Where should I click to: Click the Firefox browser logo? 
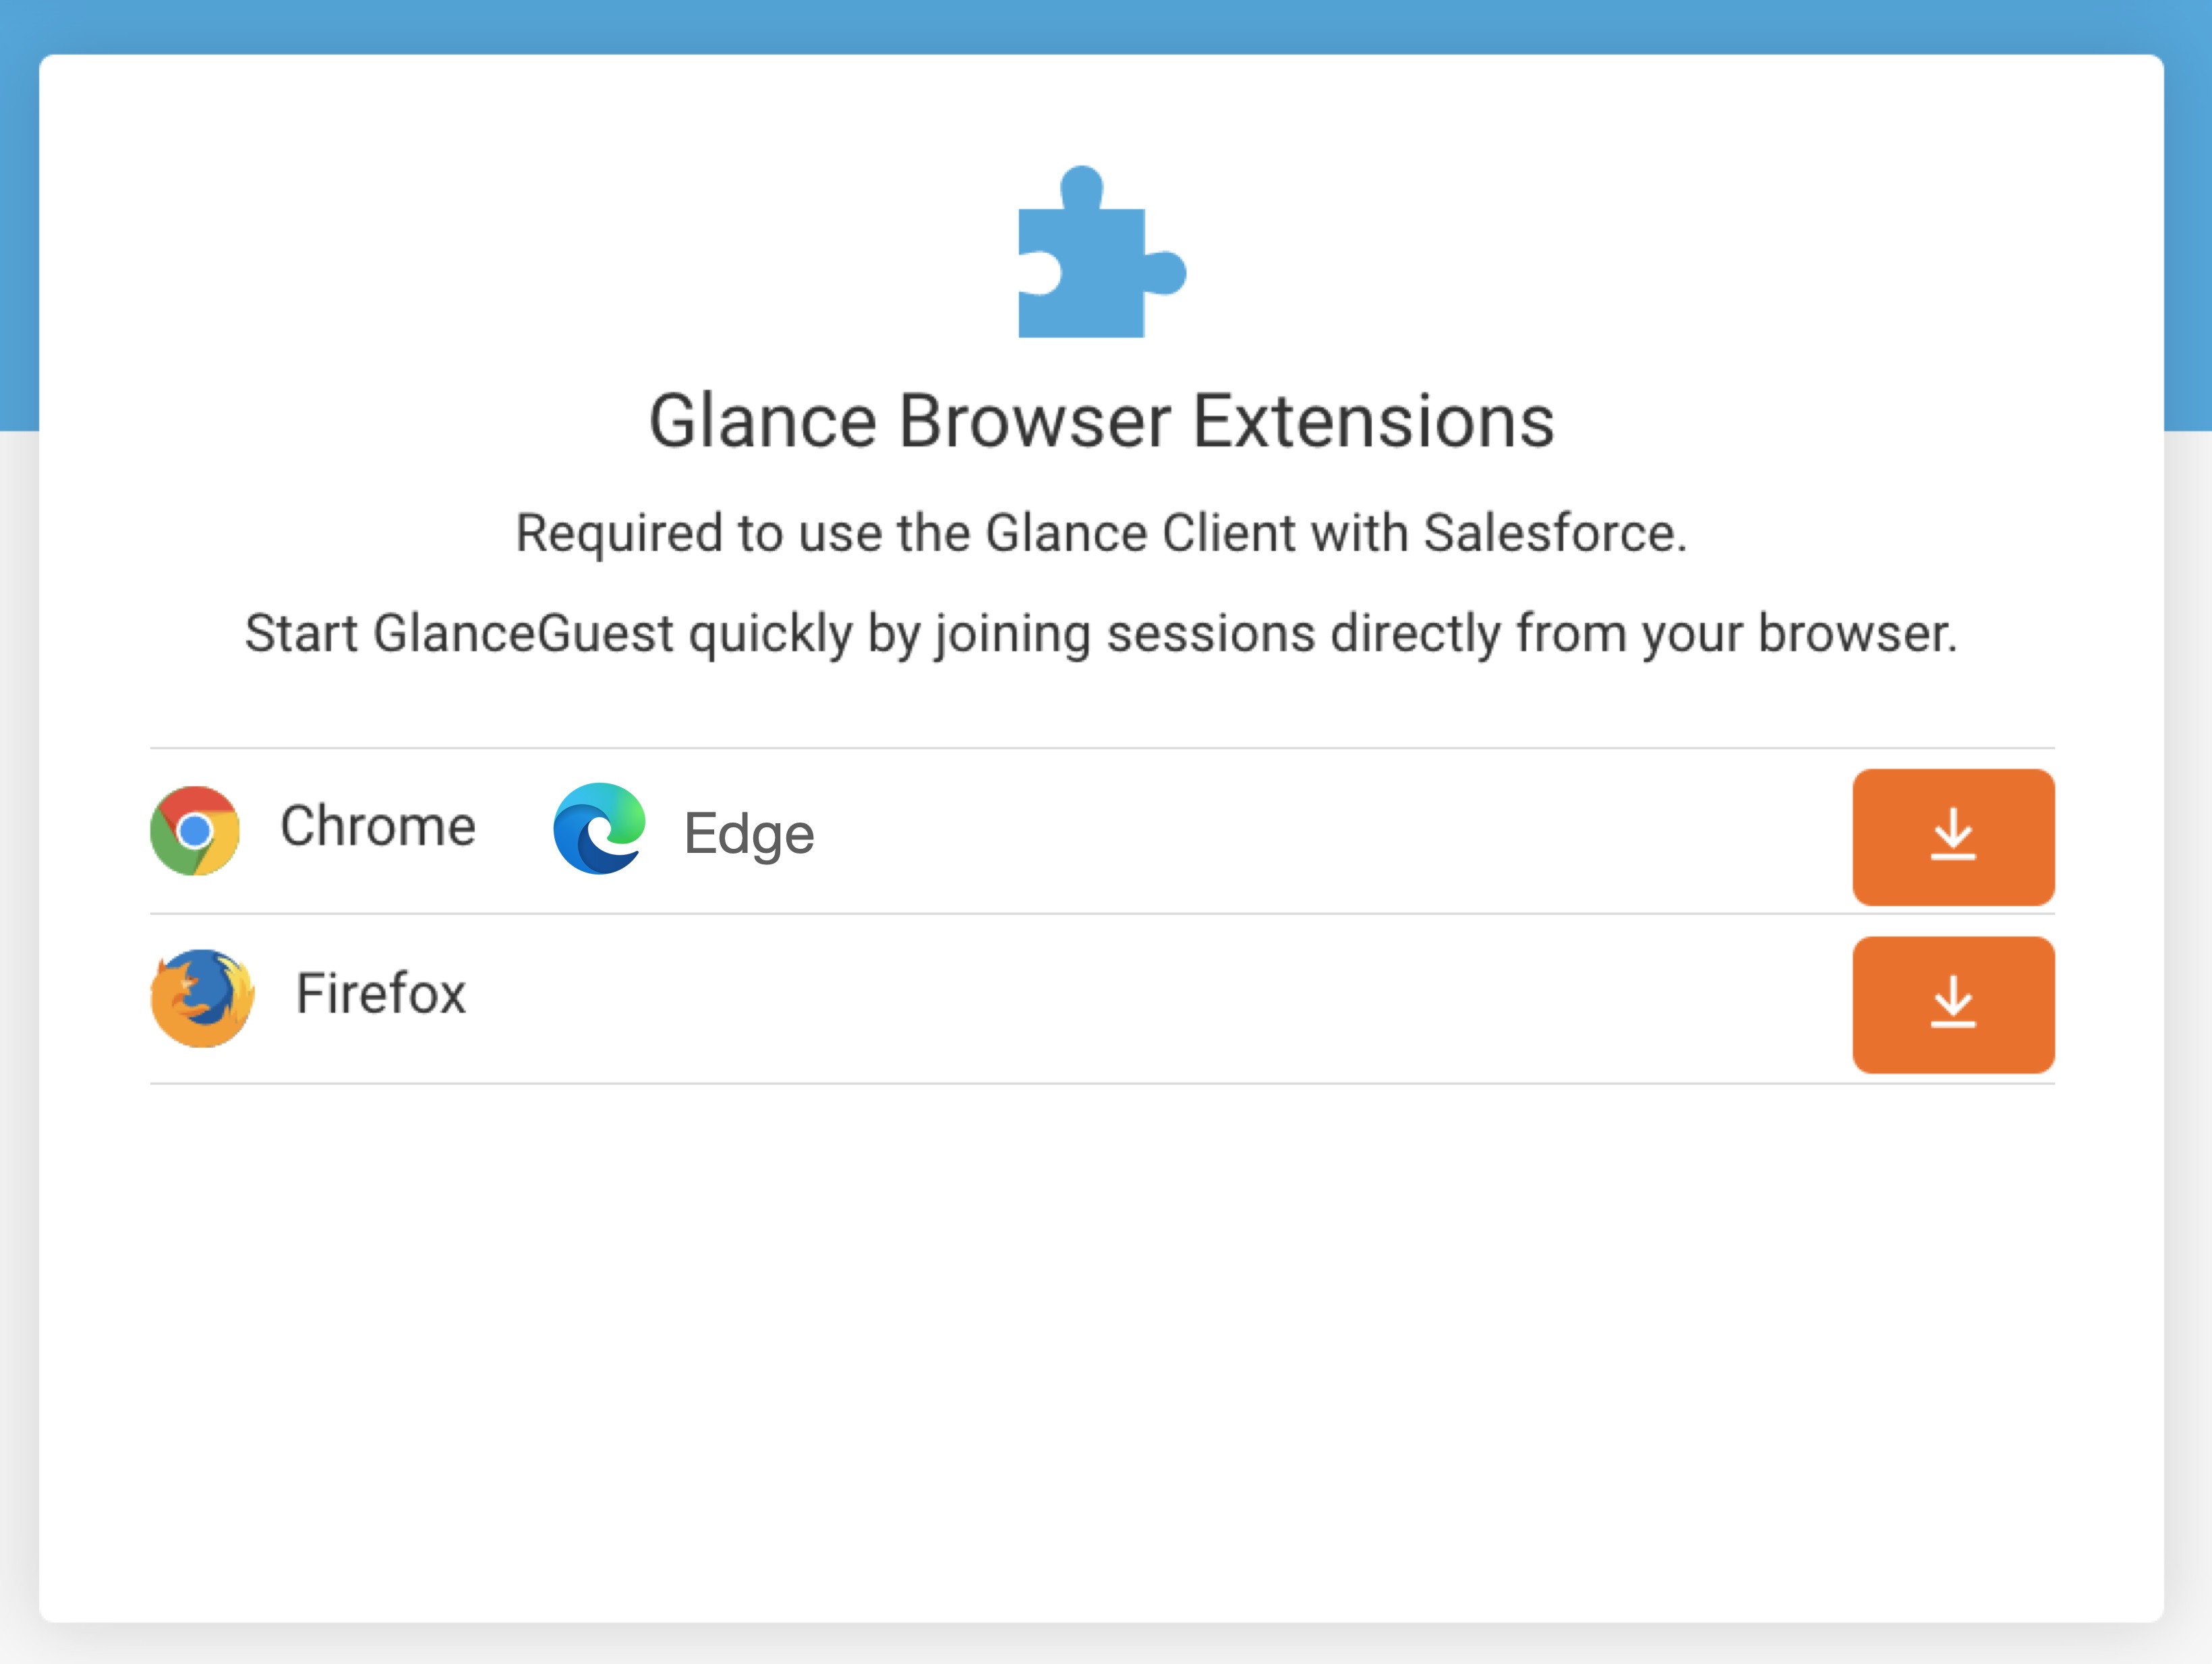point(202,997)
